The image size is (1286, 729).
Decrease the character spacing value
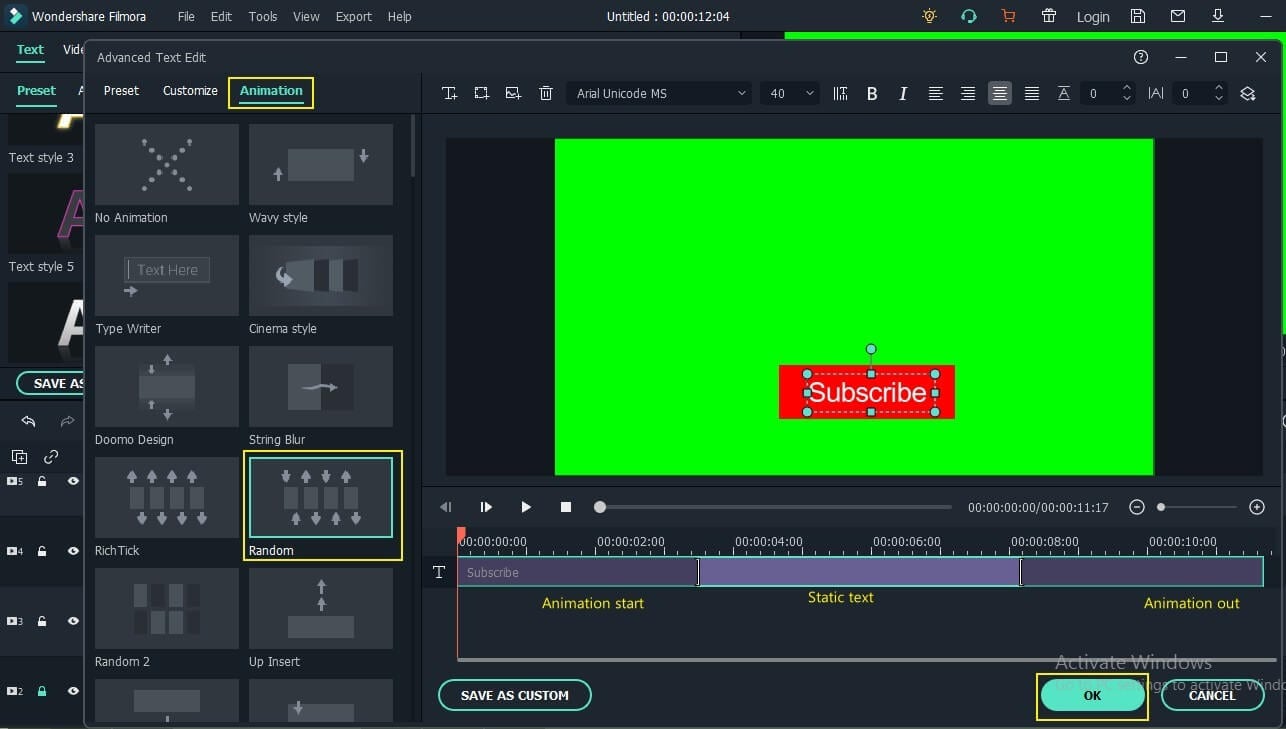1218,99
